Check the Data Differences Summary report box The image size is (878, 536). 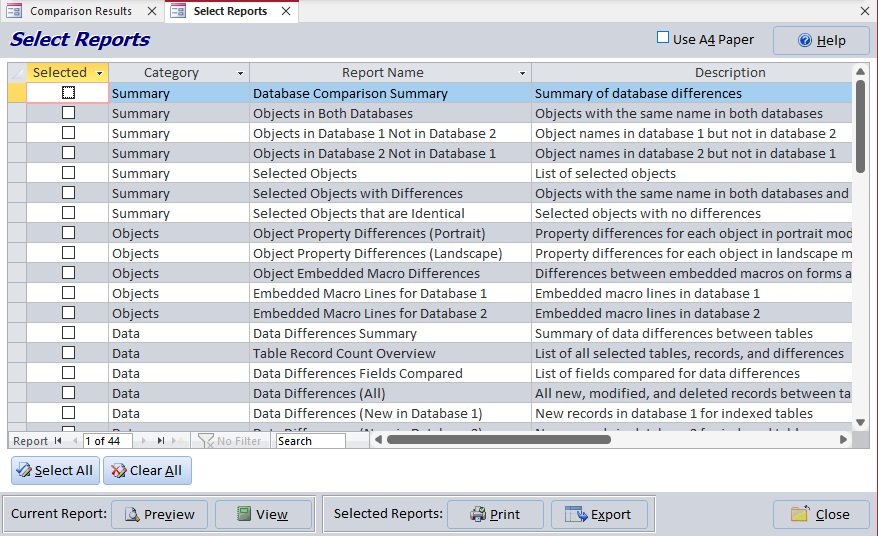68,333
